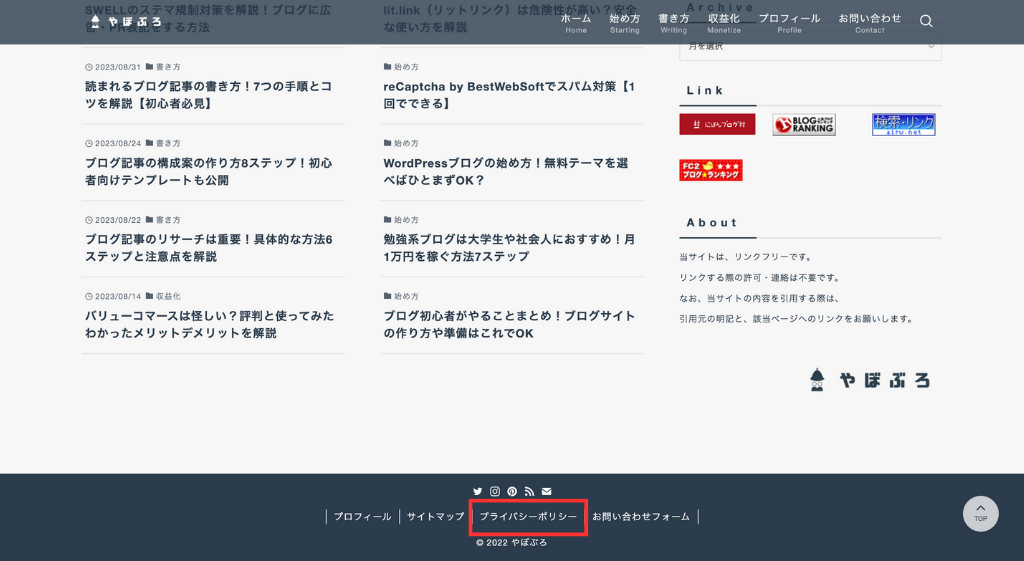Go to ホーム Home menu item
Image resolution: width=1024 pixels, height=561 pixels.
pyautogui.click(x=576, y=24)
